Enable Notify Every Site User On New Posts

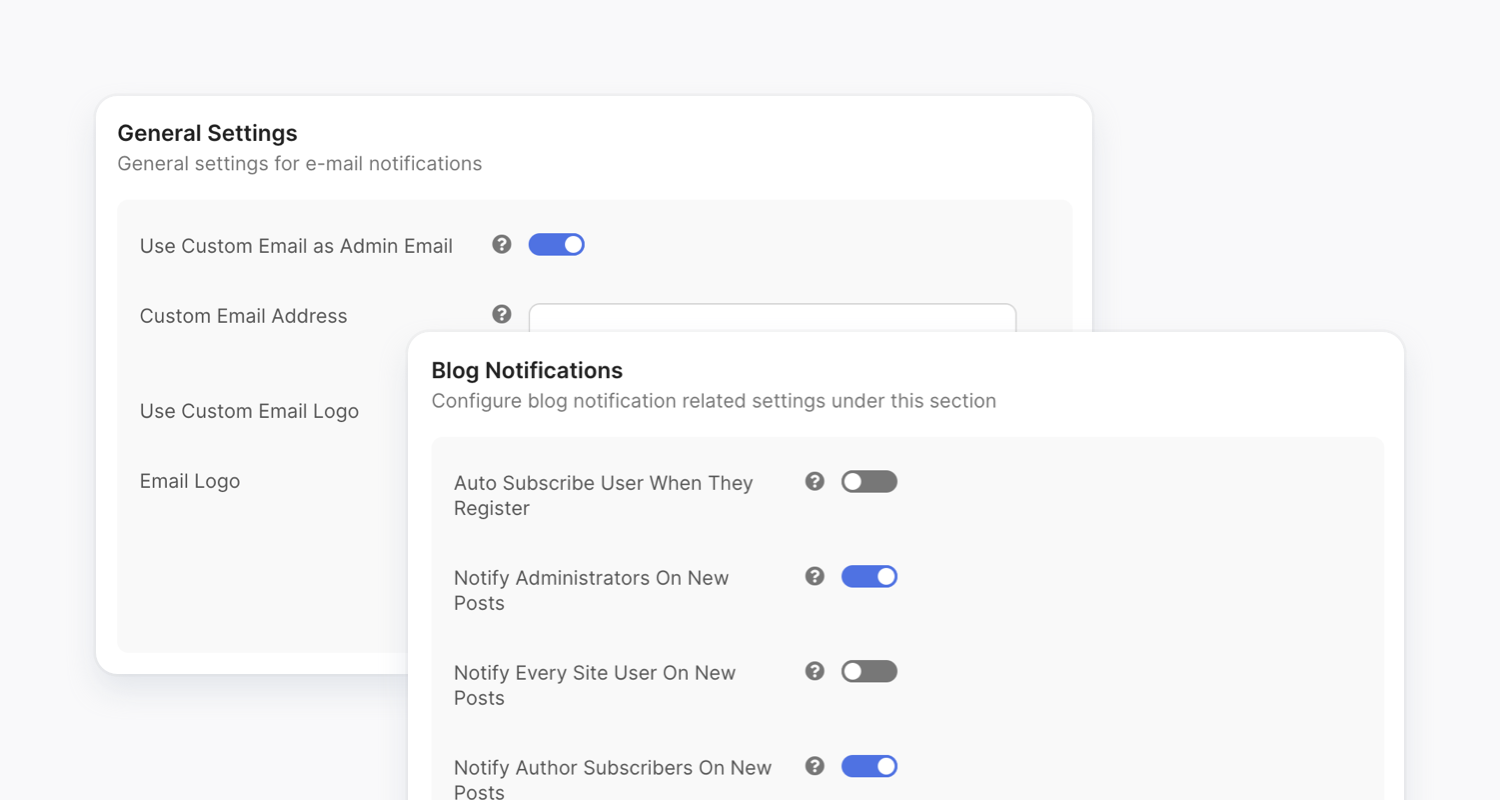click(x=869, y=671)
